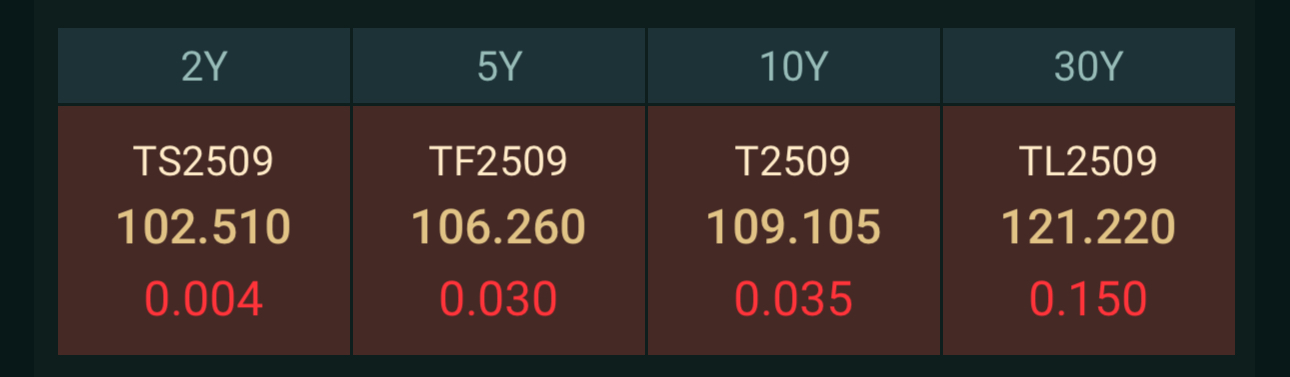Open the T2509 contract name
The width and height of the screenshot is (1290, 377).
tap(794, 161)
